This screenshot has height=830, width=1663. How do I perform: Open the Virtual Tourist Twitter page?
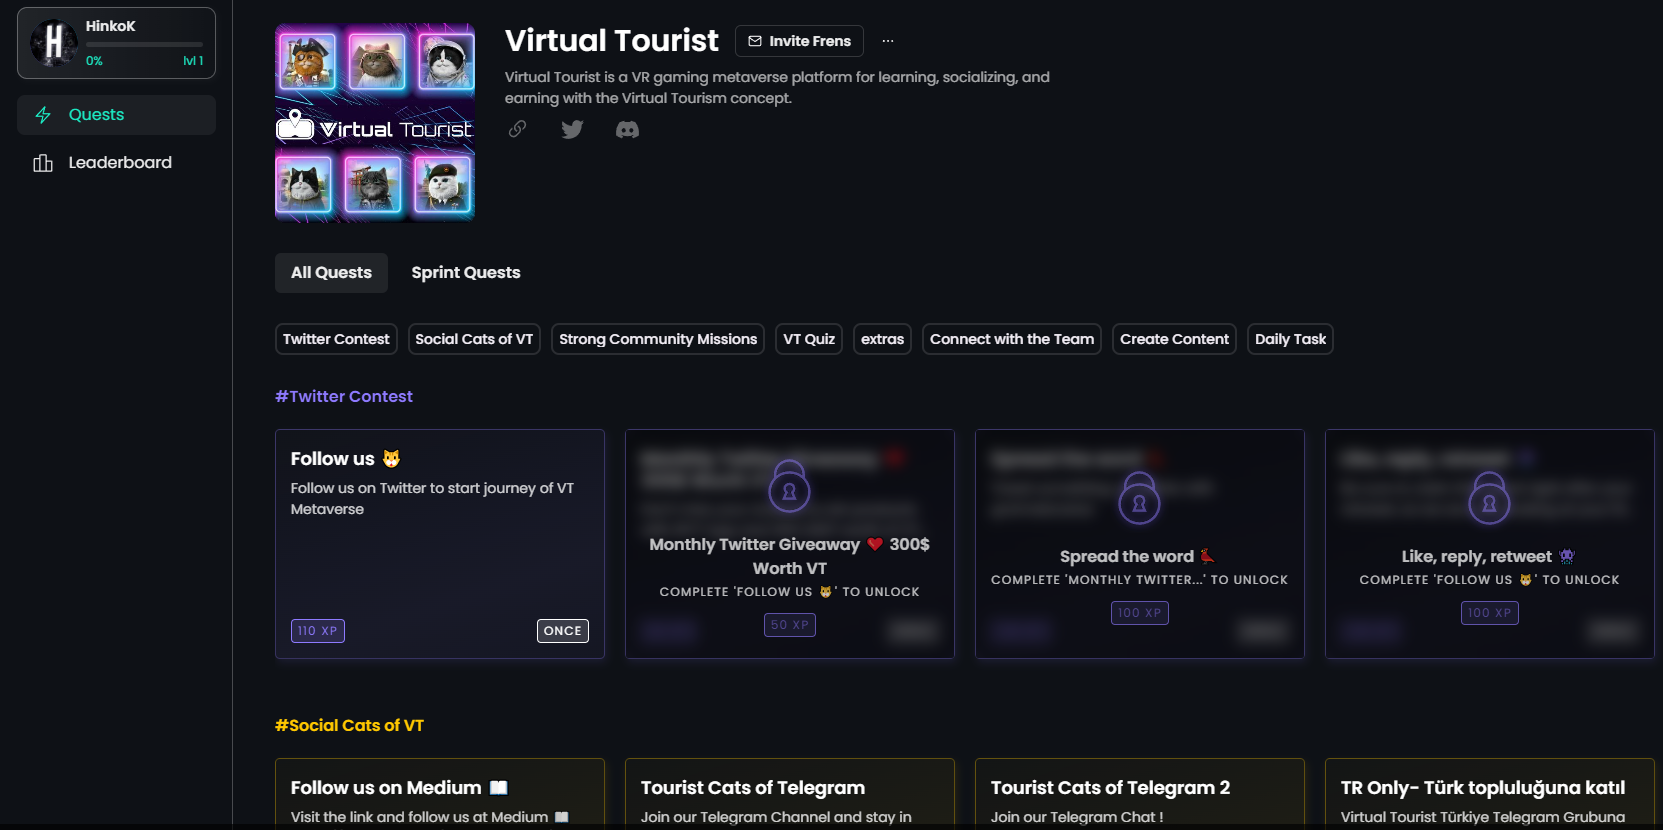click(572, 129)
